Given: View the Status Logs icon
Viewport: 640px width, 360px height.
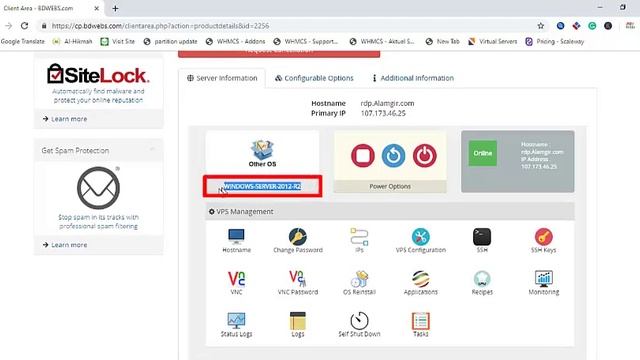Looking at the screenshot, I should (x=236, y=320).
